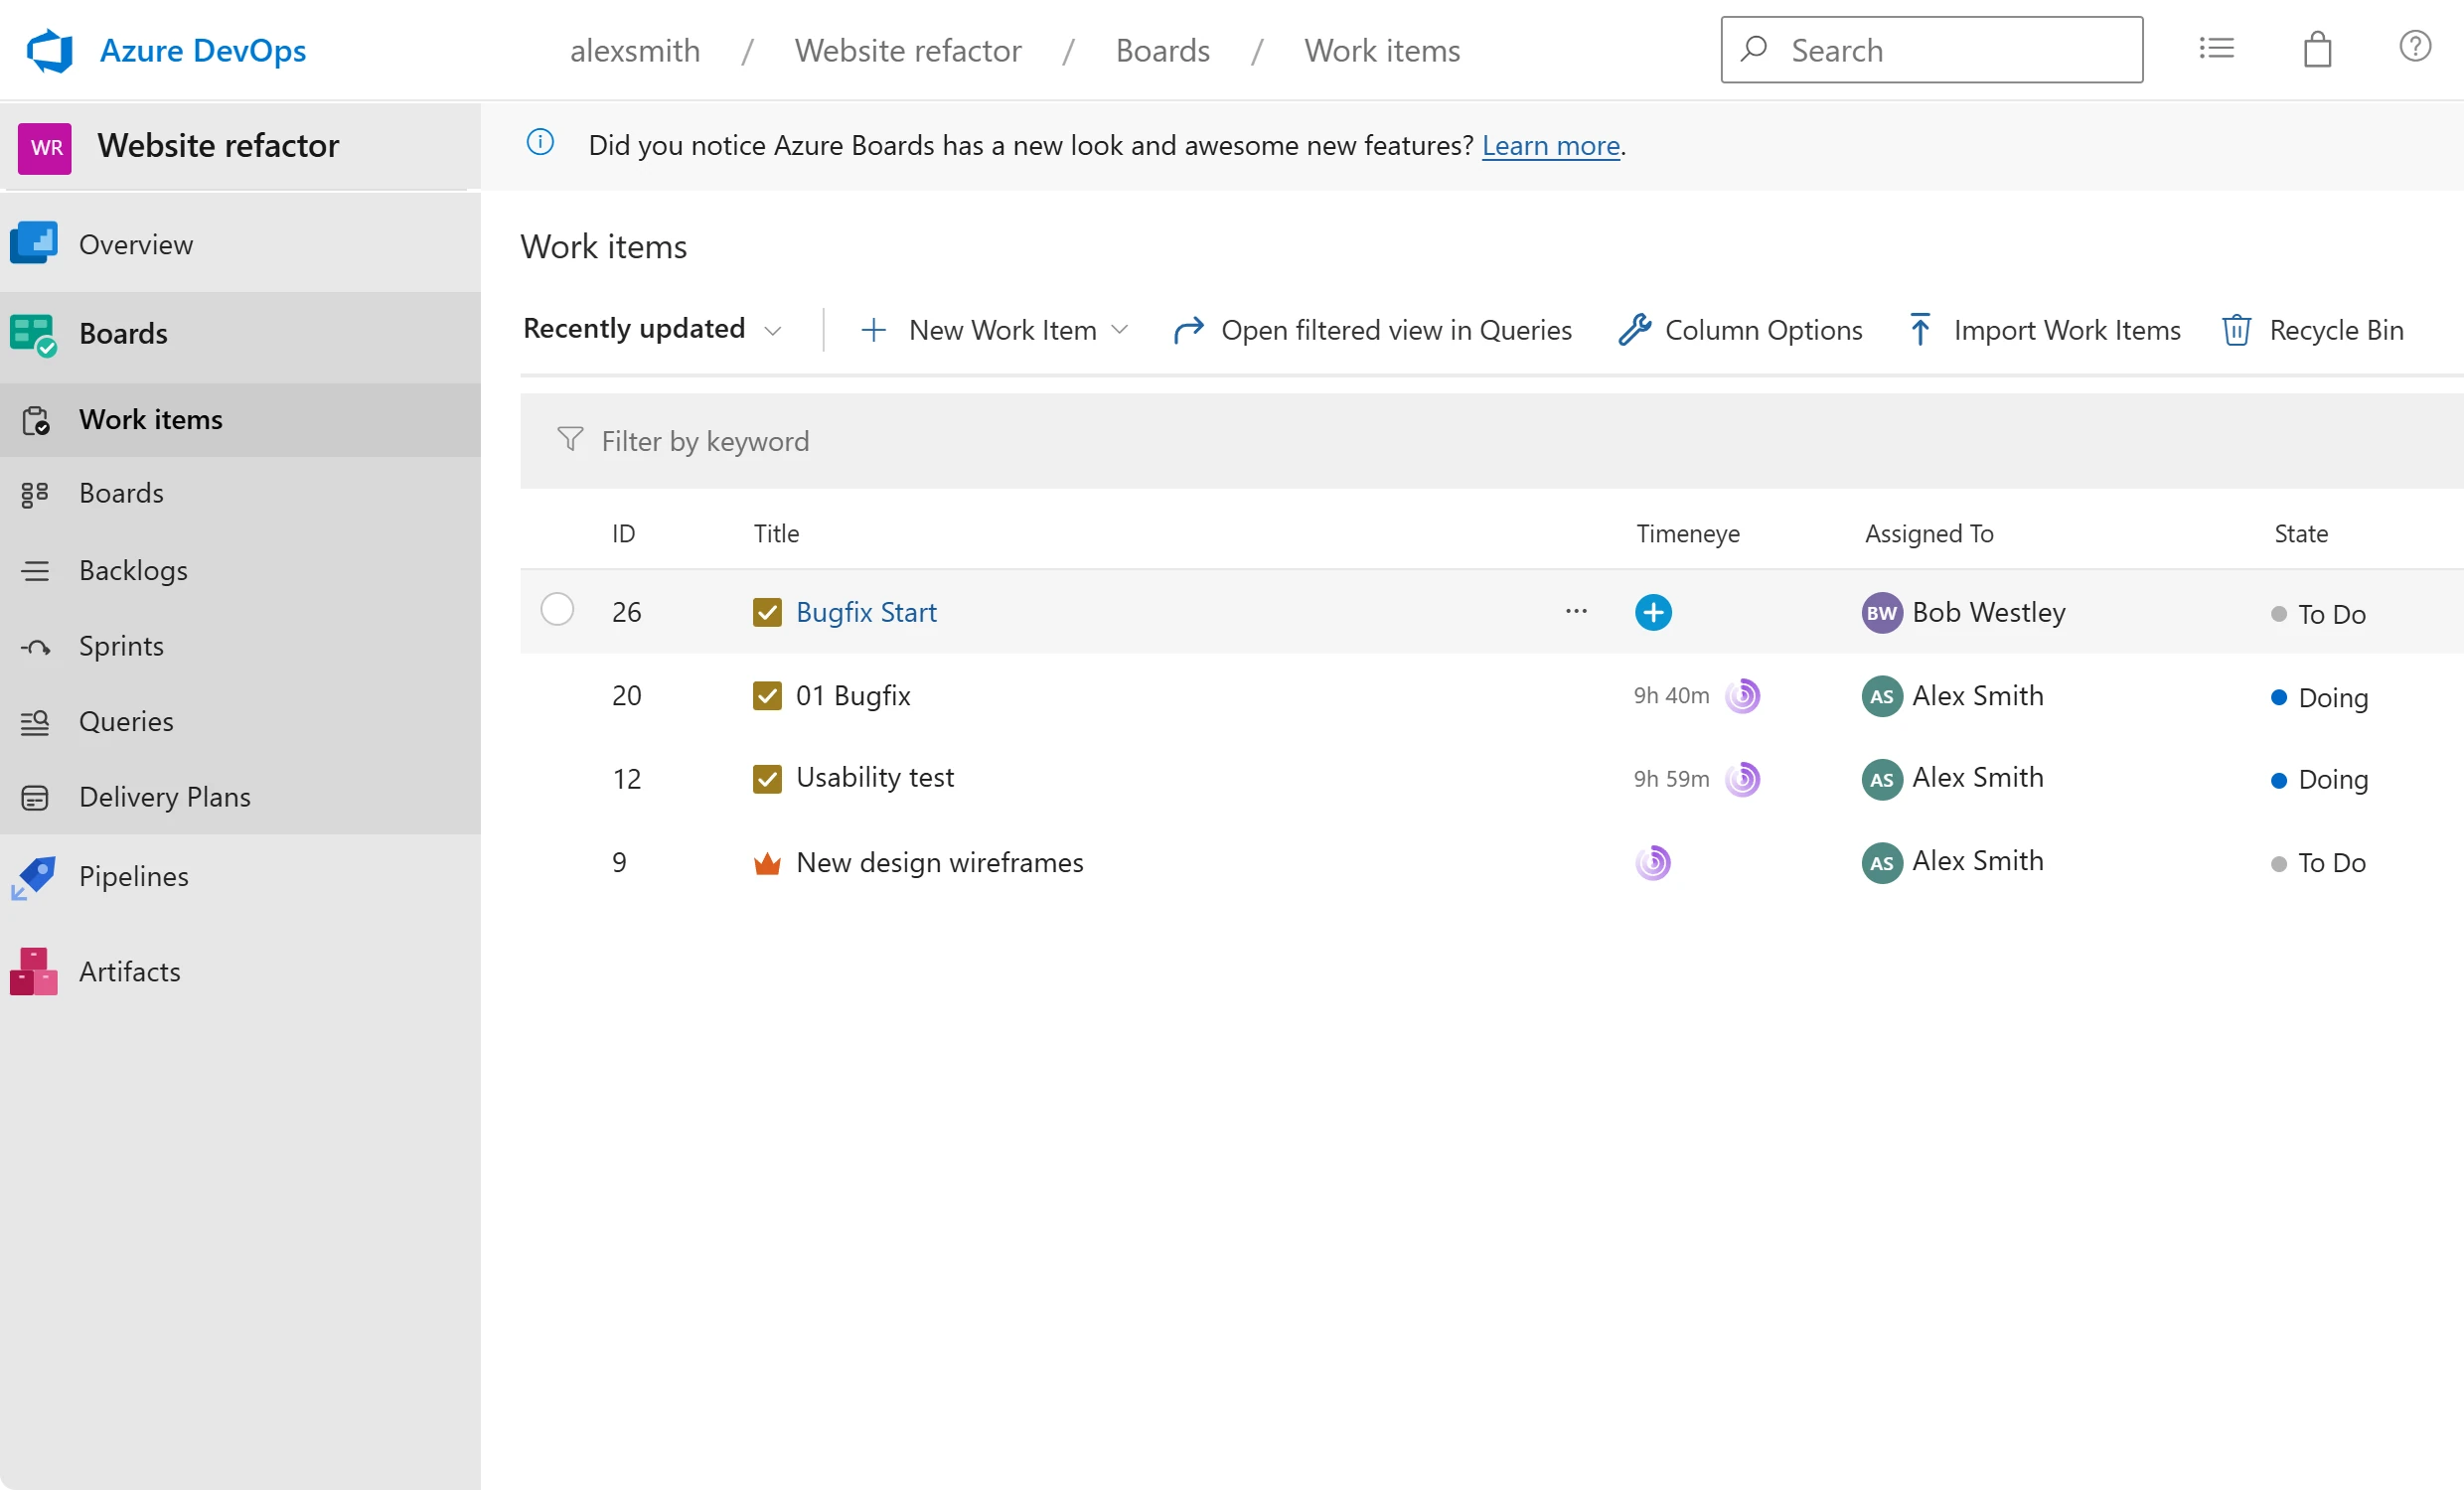The height and width of the screenshot is (1490, 2464).
Task: Open Queries in the sidebar
Action: pos(240,721)
